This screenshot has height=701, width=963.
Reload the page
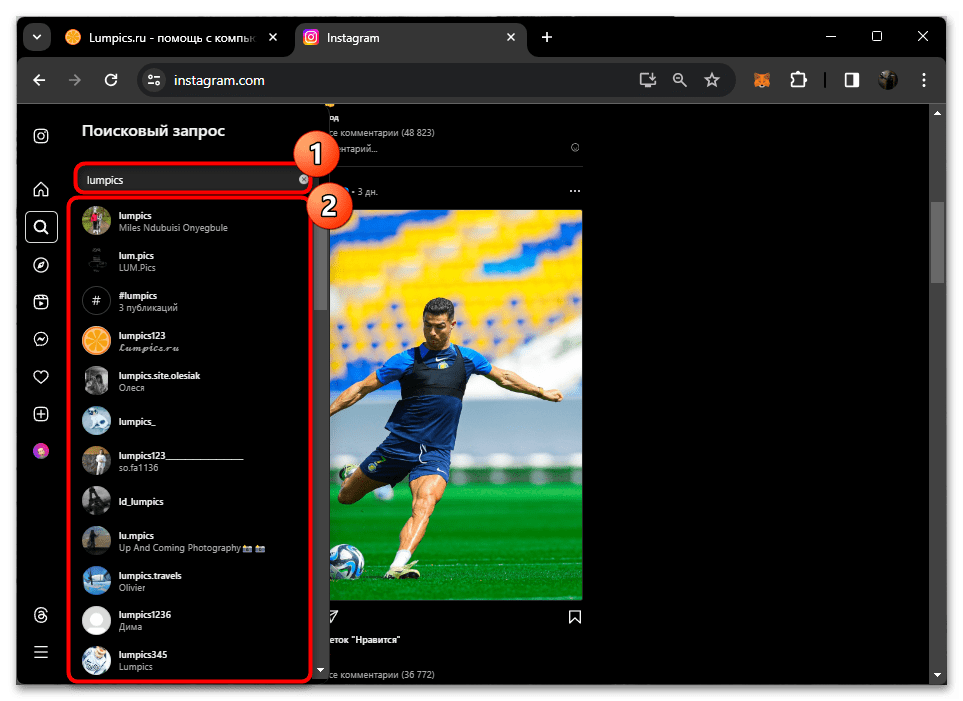[111, 80]
